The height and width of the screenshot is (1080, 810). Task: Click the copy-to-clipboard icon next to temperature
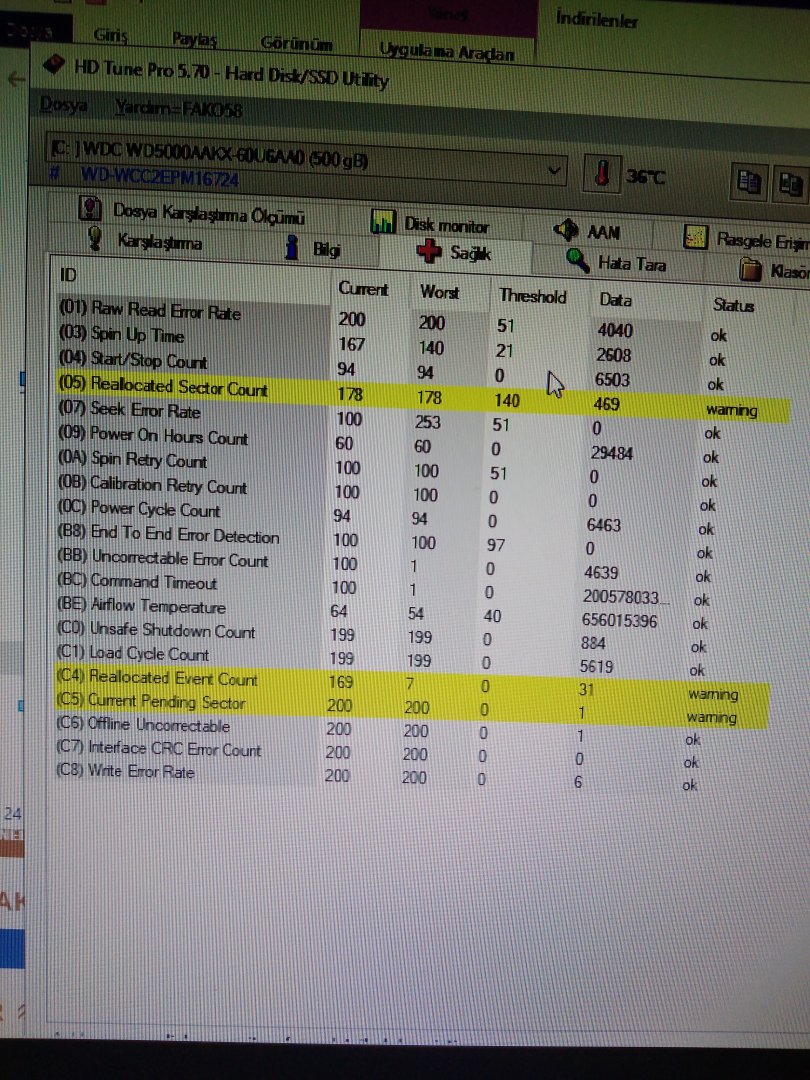coord(749,183)
